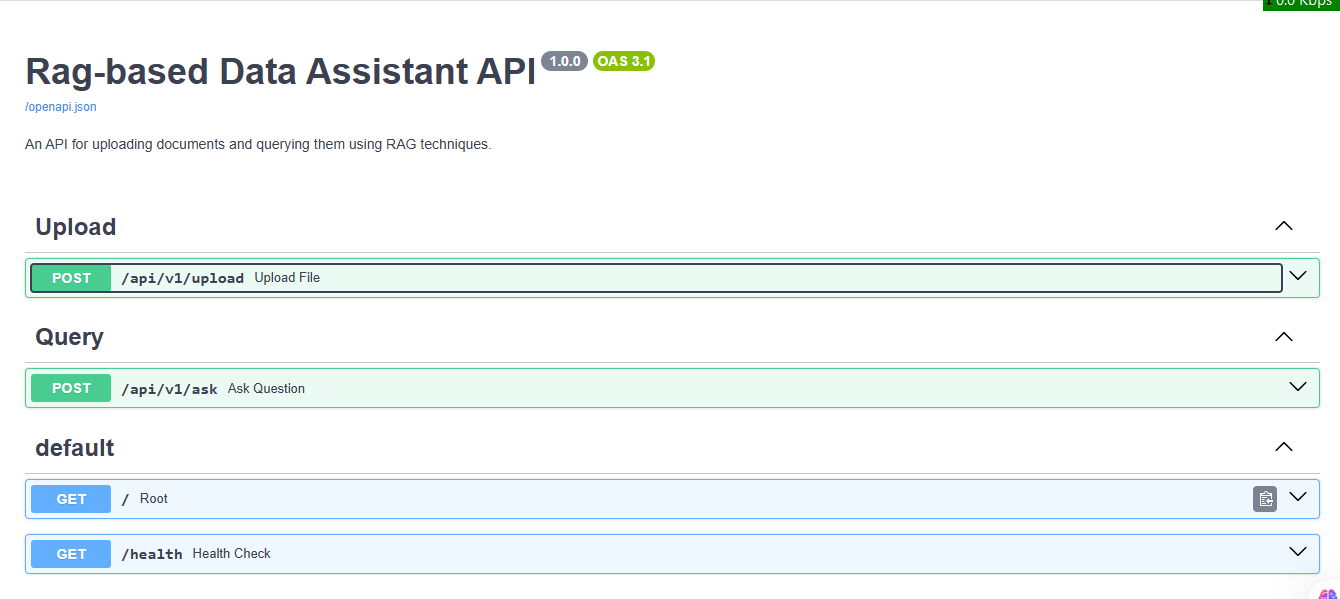This screenshot has width=1340, height=599.
Task: Click the 1.0.0 version badge
Action: point(564,61)
